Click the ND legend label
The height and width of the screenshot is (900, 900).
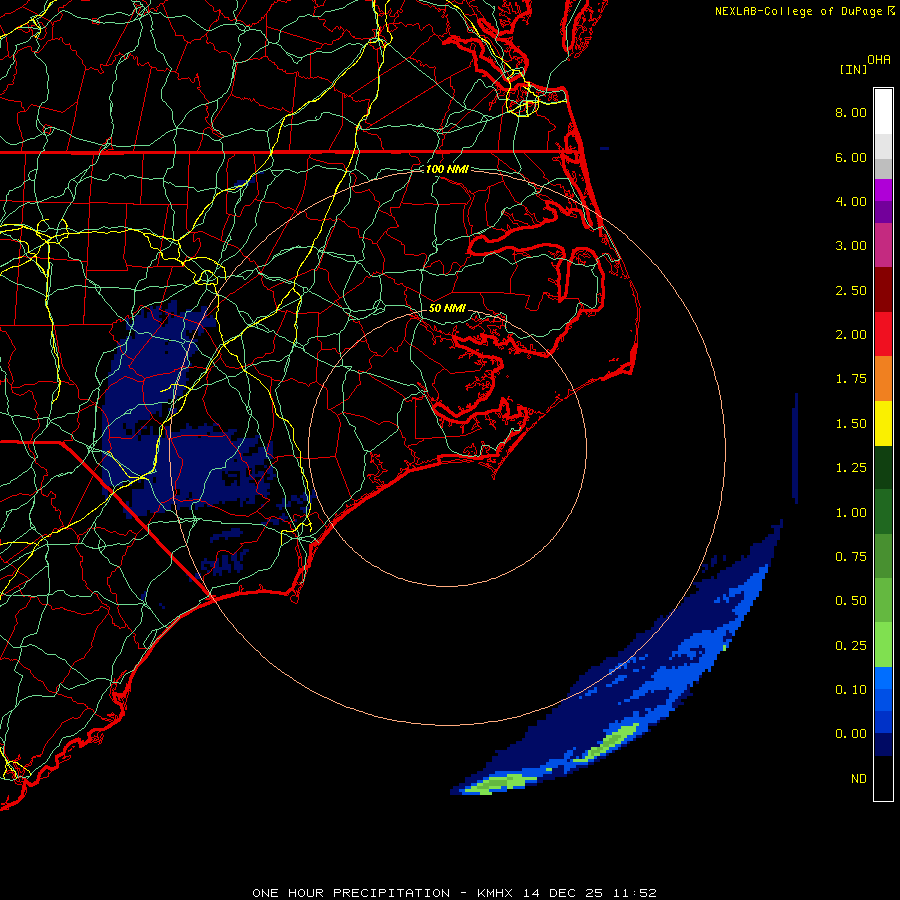click(x=859, y=779)
